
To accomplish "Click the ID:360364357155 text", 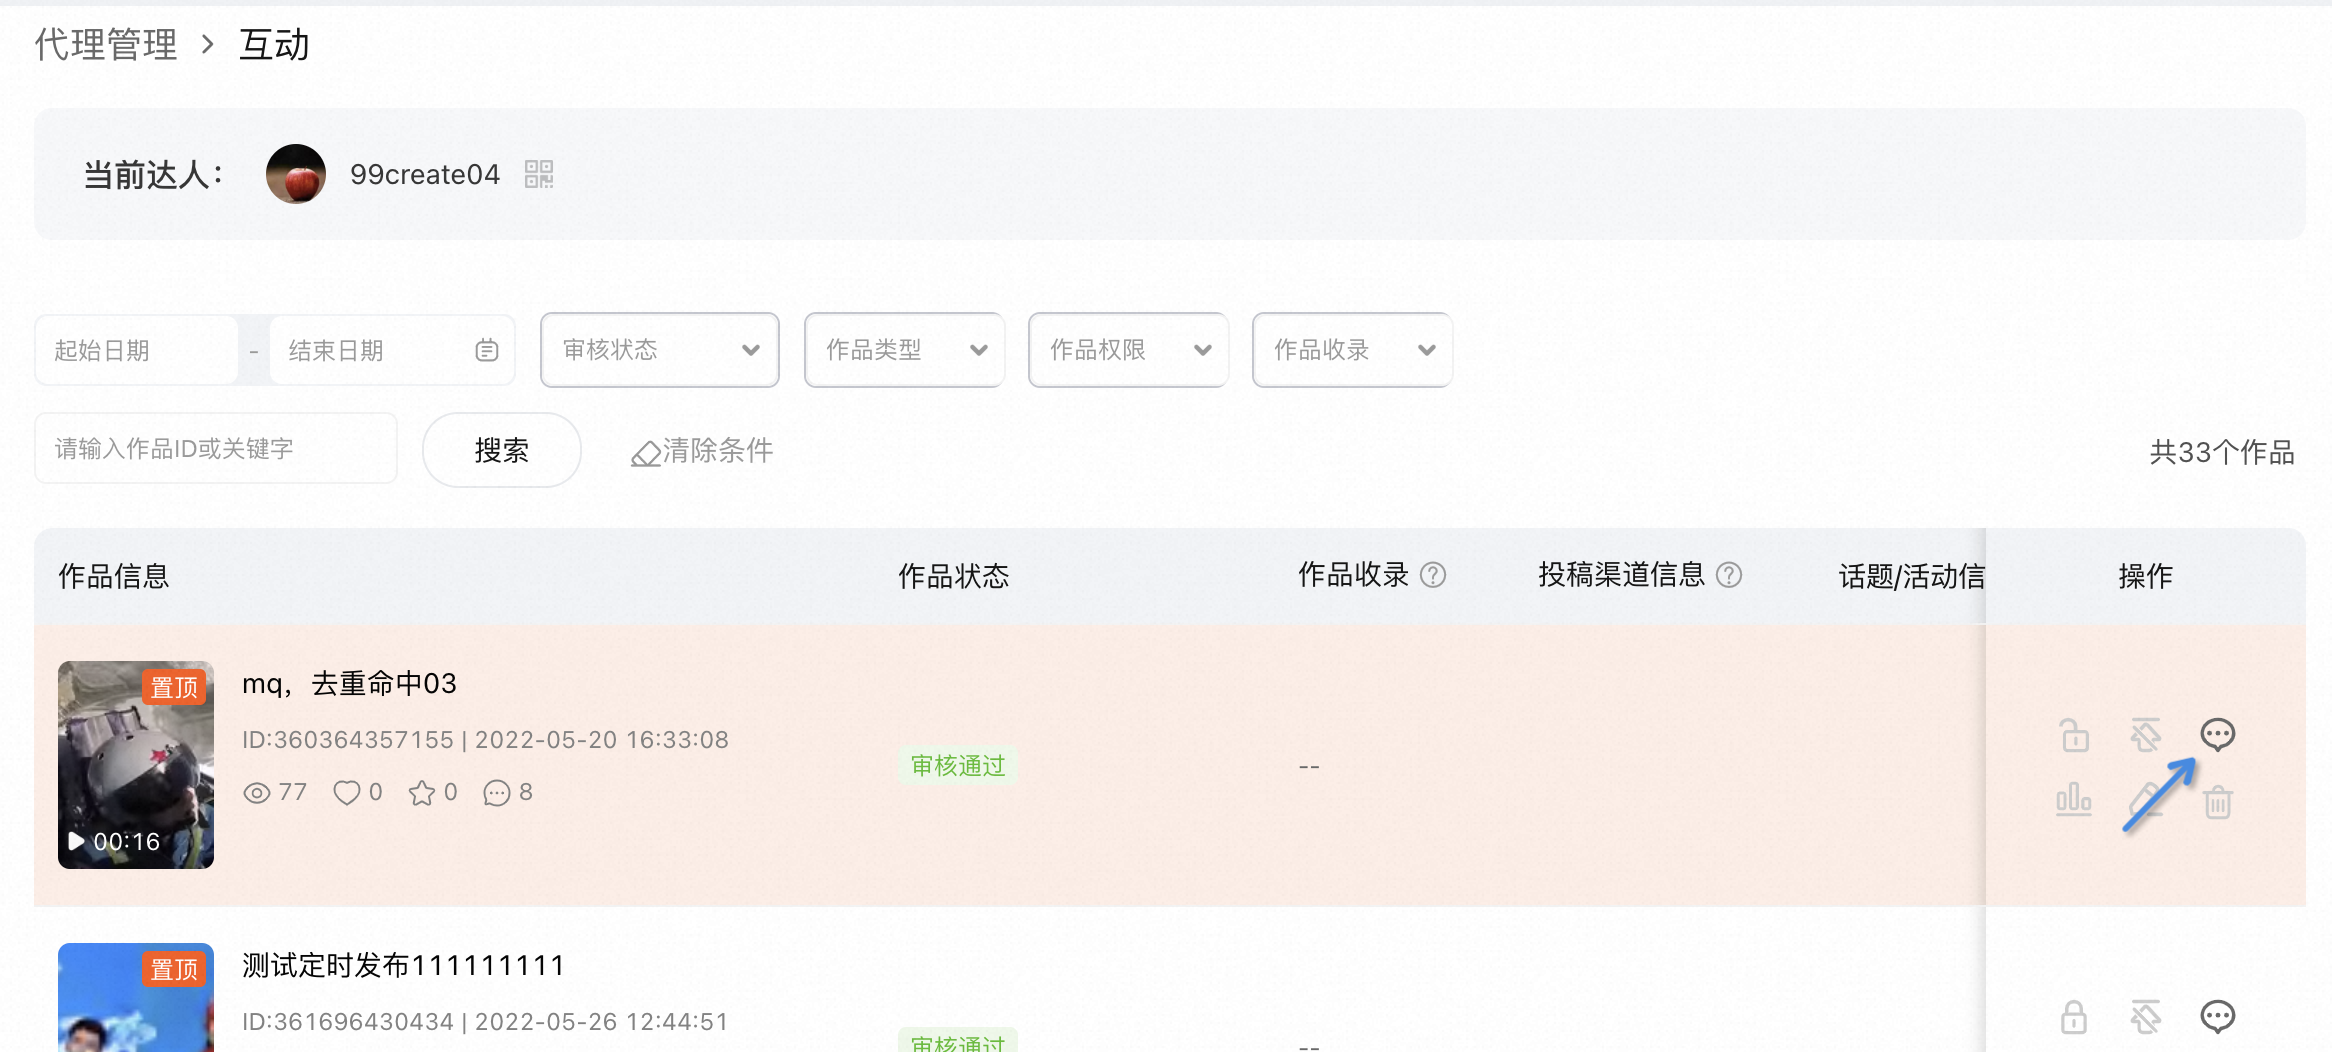I will [x=348, y=740].
